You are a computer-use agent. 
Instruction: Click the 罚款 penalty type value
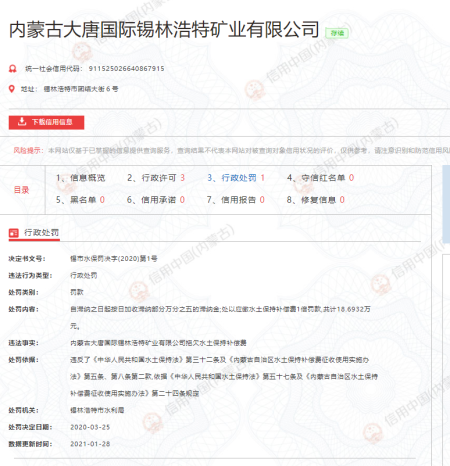(x=77, y=292)
